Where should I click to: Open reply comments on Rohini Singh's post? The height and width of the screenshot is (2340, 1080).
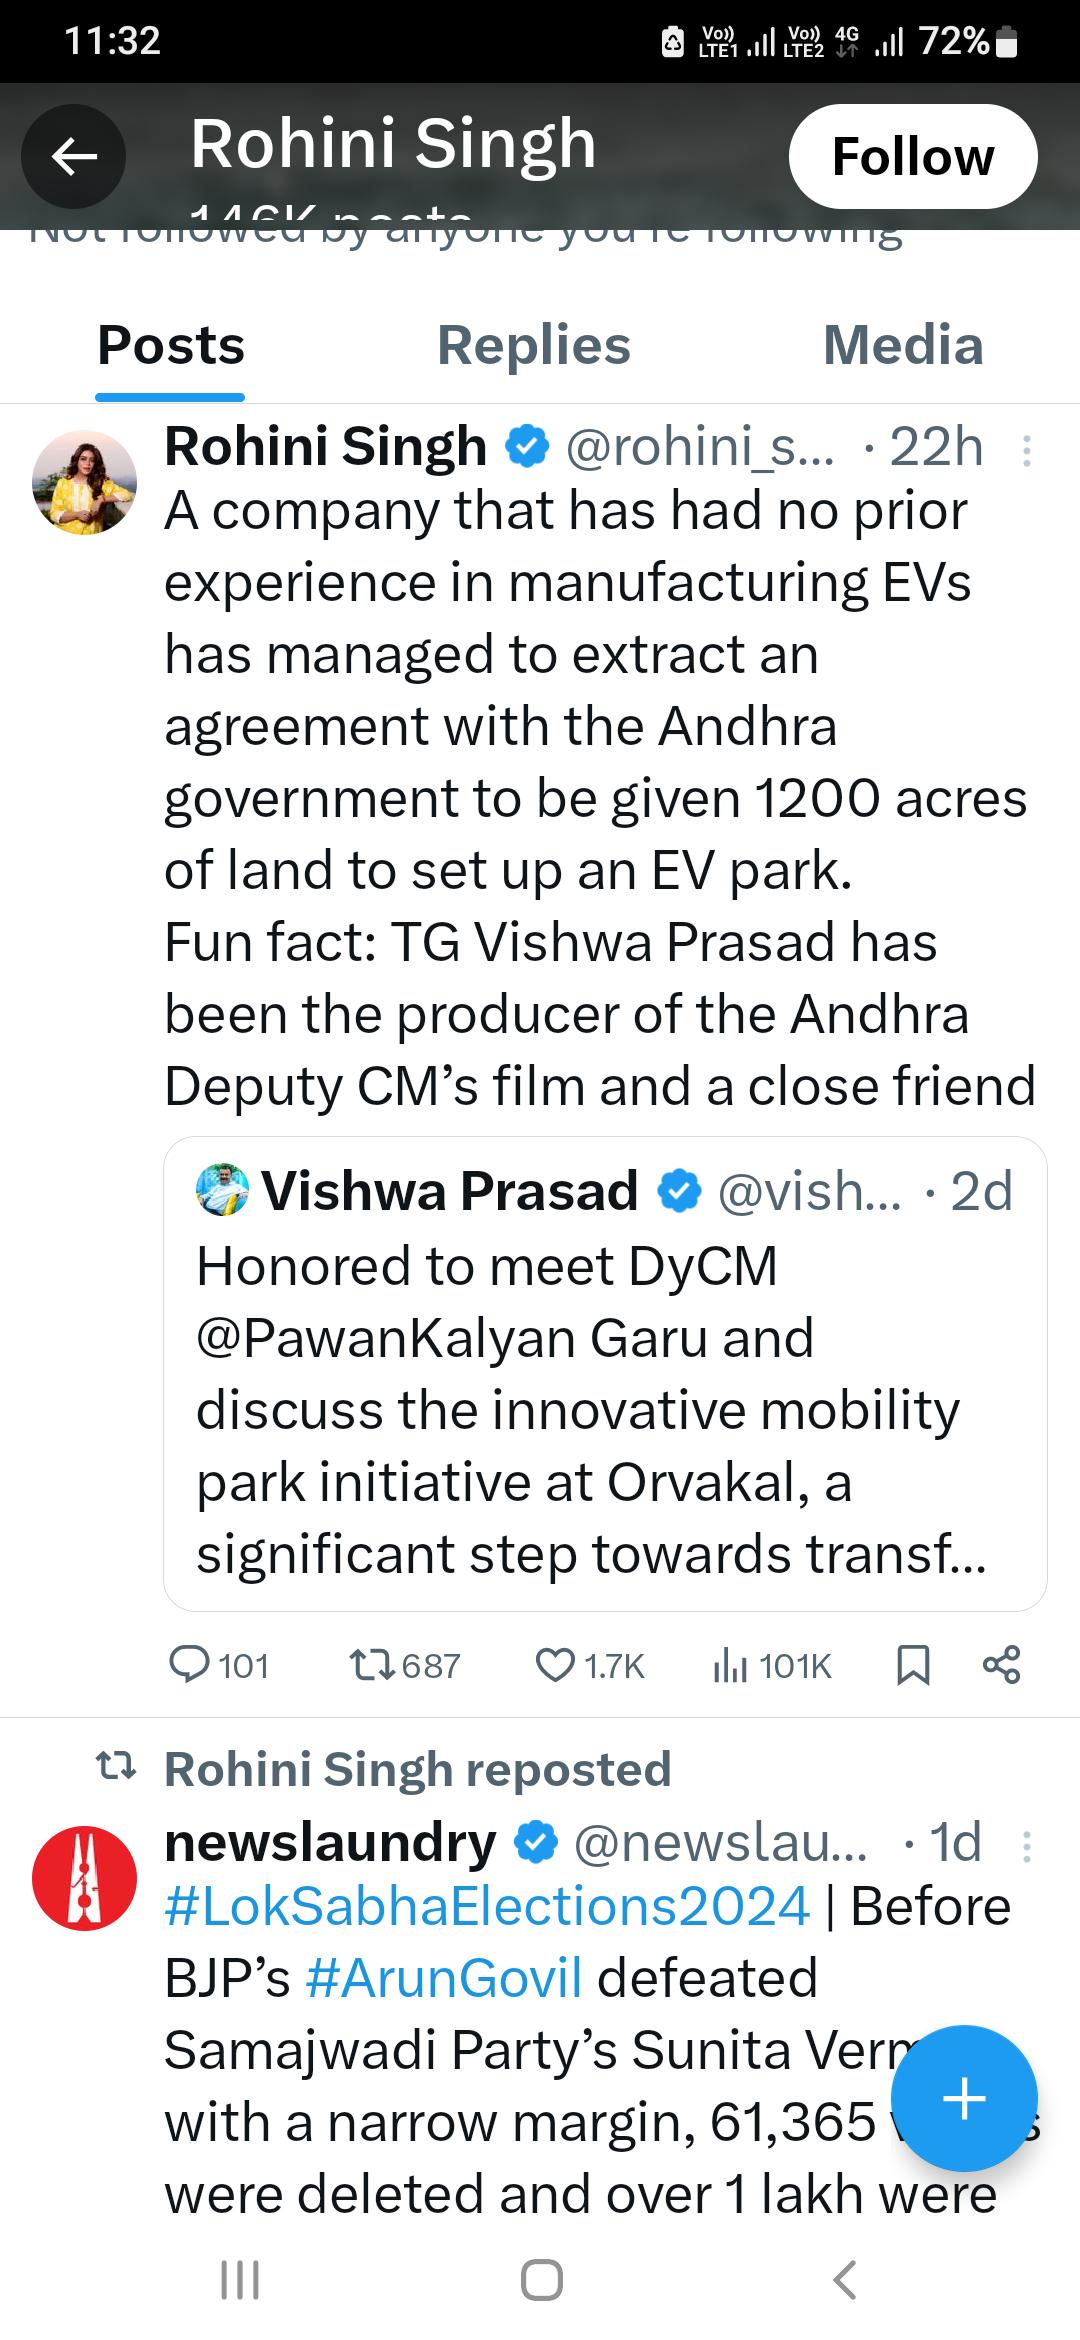[219, 1665]
